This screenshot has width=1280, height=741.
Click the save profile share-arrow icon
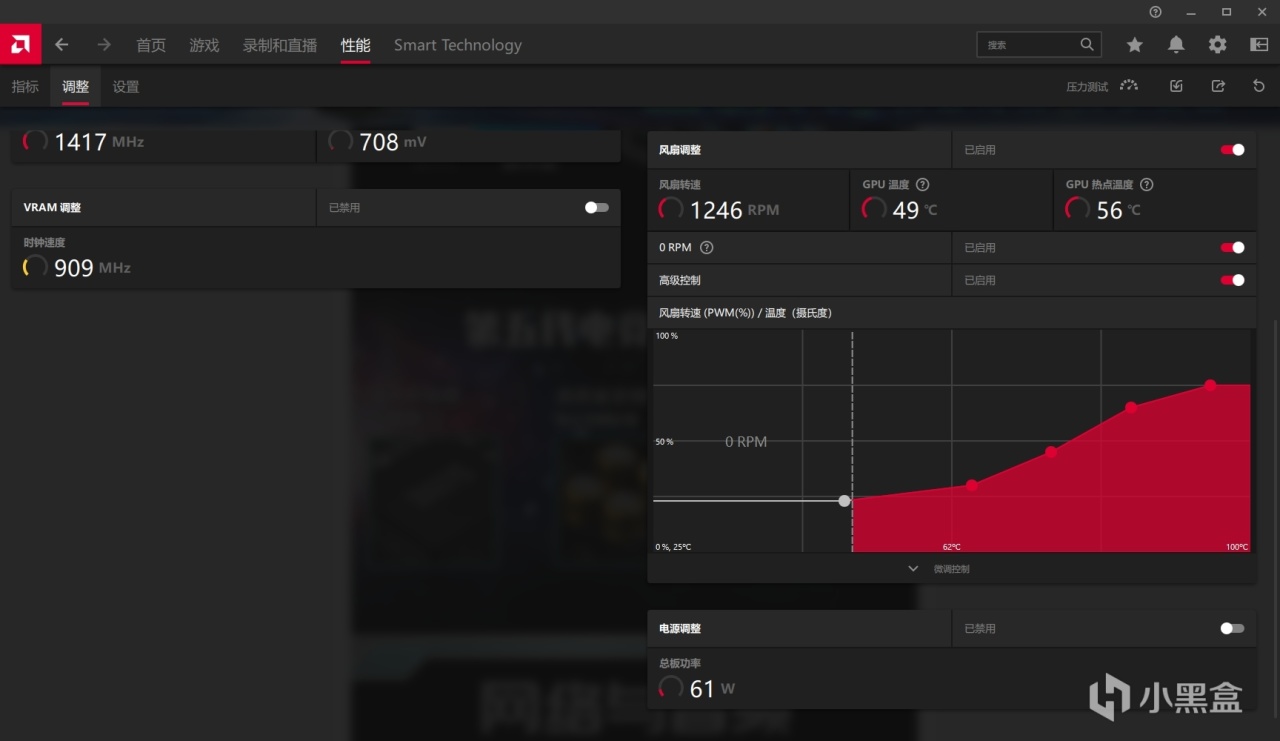[1218, 87]
